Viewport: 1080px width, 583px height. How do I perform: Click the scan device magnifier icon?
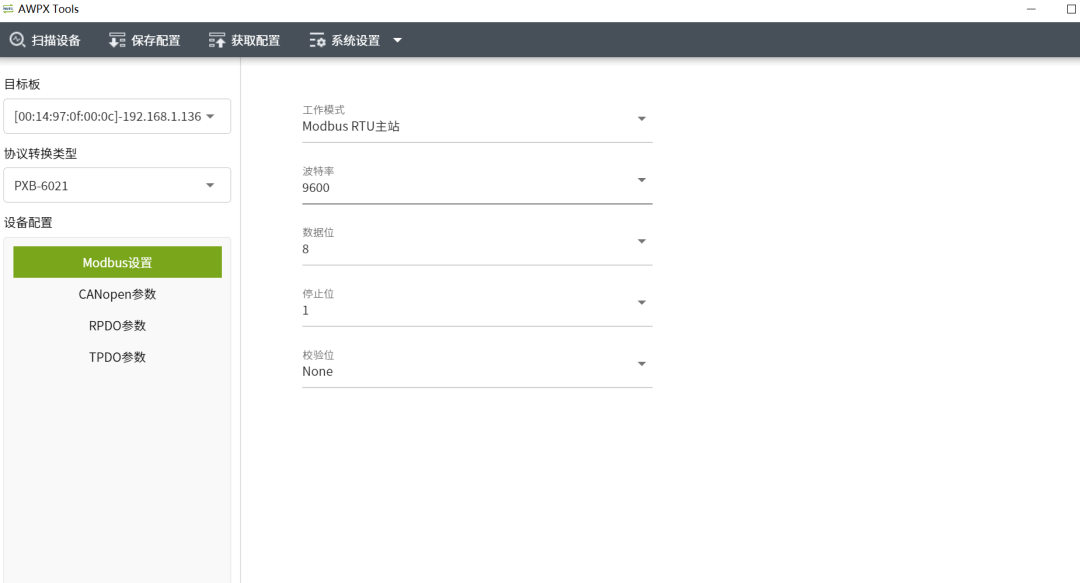click(x=17, y=40)
